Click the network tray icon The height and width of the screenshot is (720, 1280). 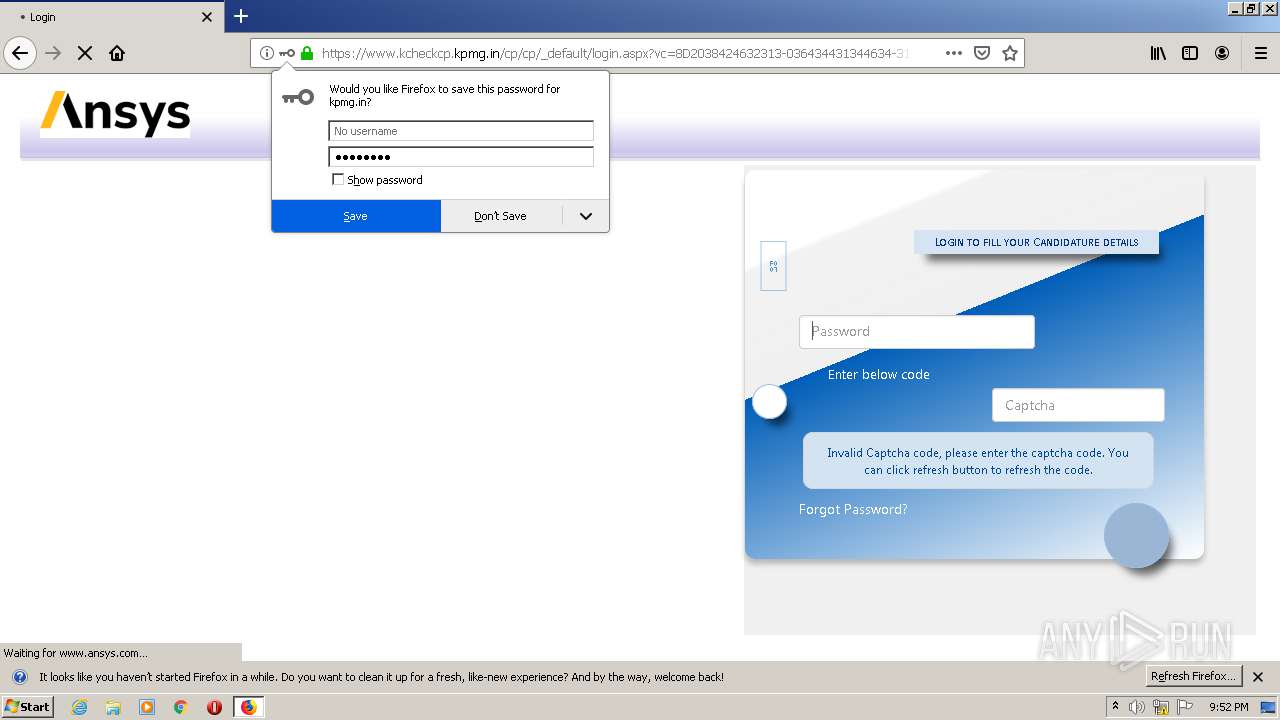pyautogui.click(x=1161, y=707)
